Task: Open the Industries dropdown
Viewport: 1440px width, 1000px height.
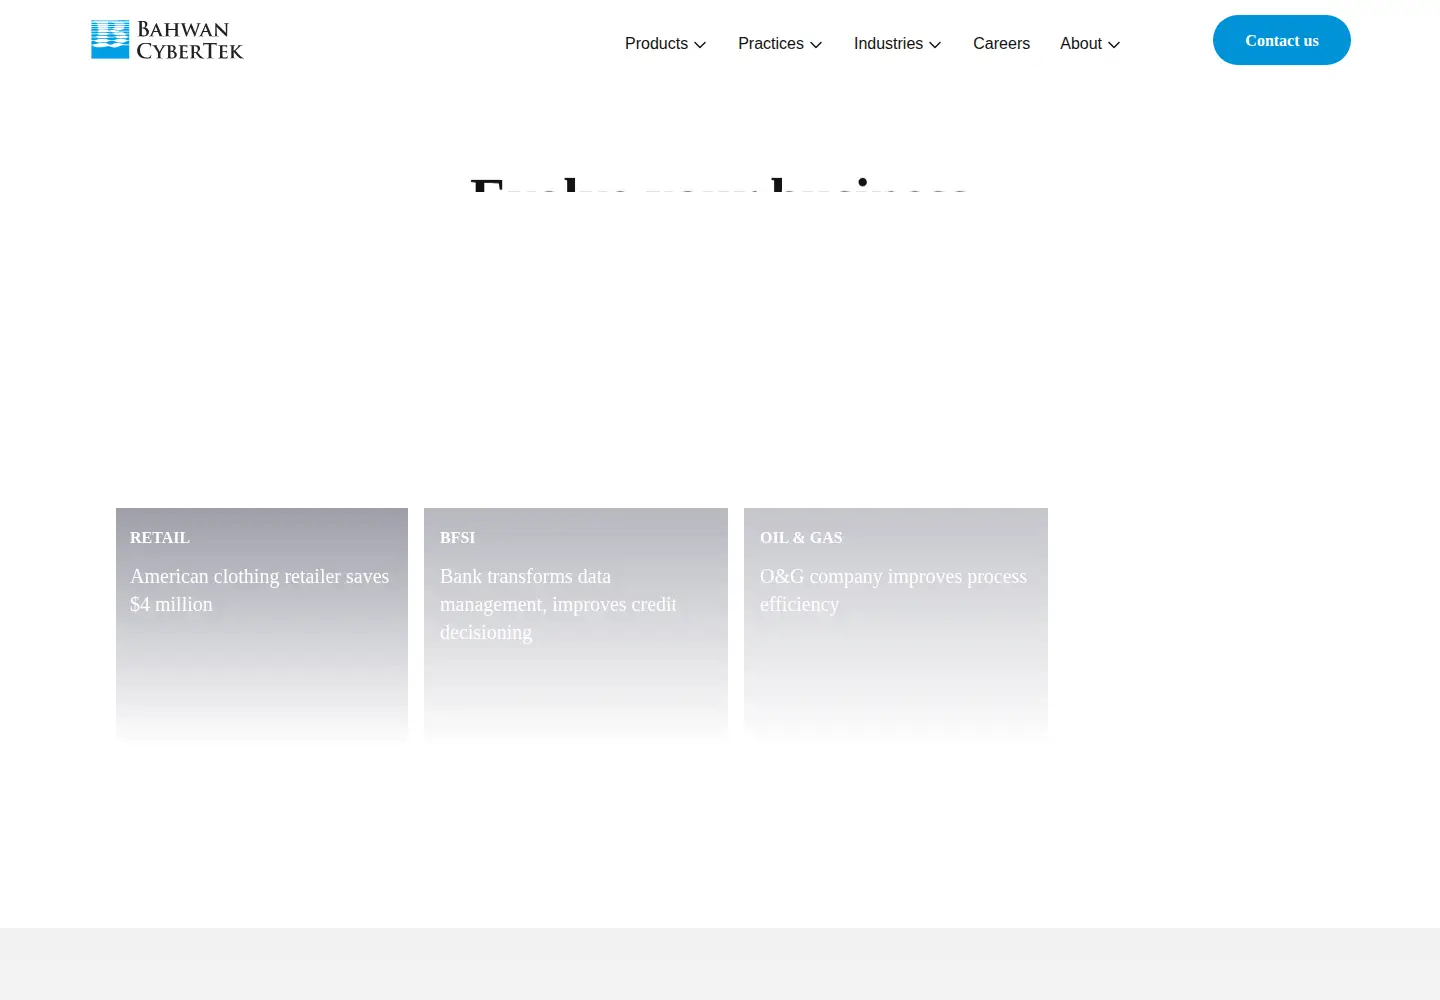Action: [897, 44]
